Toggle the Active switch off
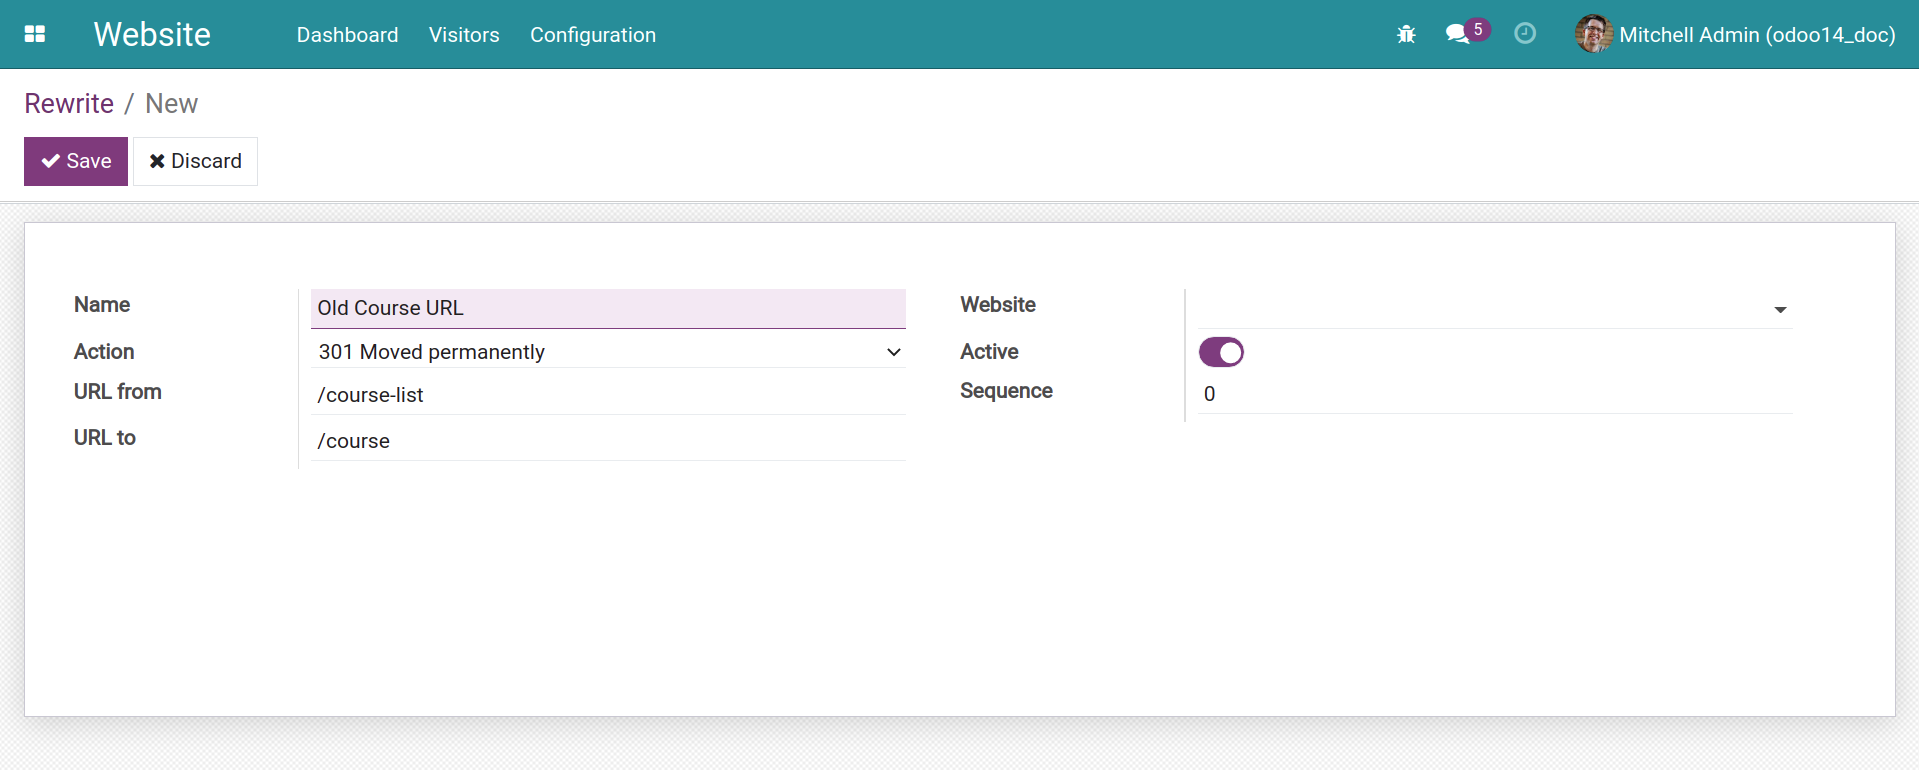Screen dimensions: 1919x770 (1221, 352)
